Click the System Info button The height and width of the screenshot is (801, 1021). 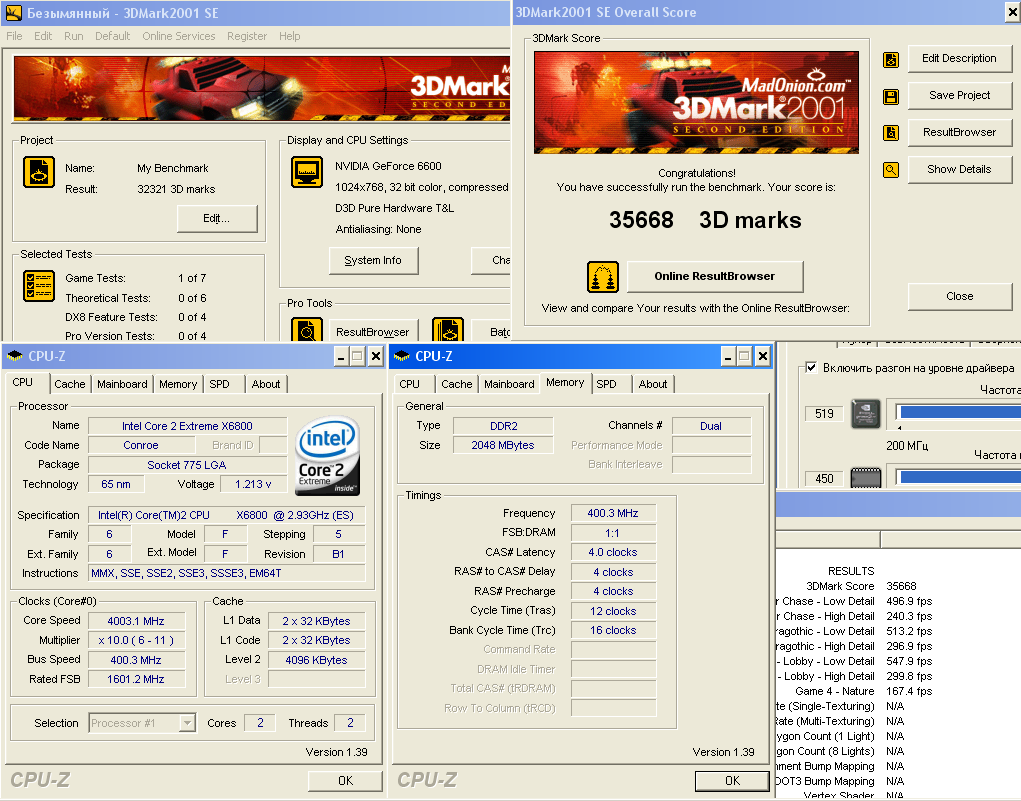pos(373,260)
